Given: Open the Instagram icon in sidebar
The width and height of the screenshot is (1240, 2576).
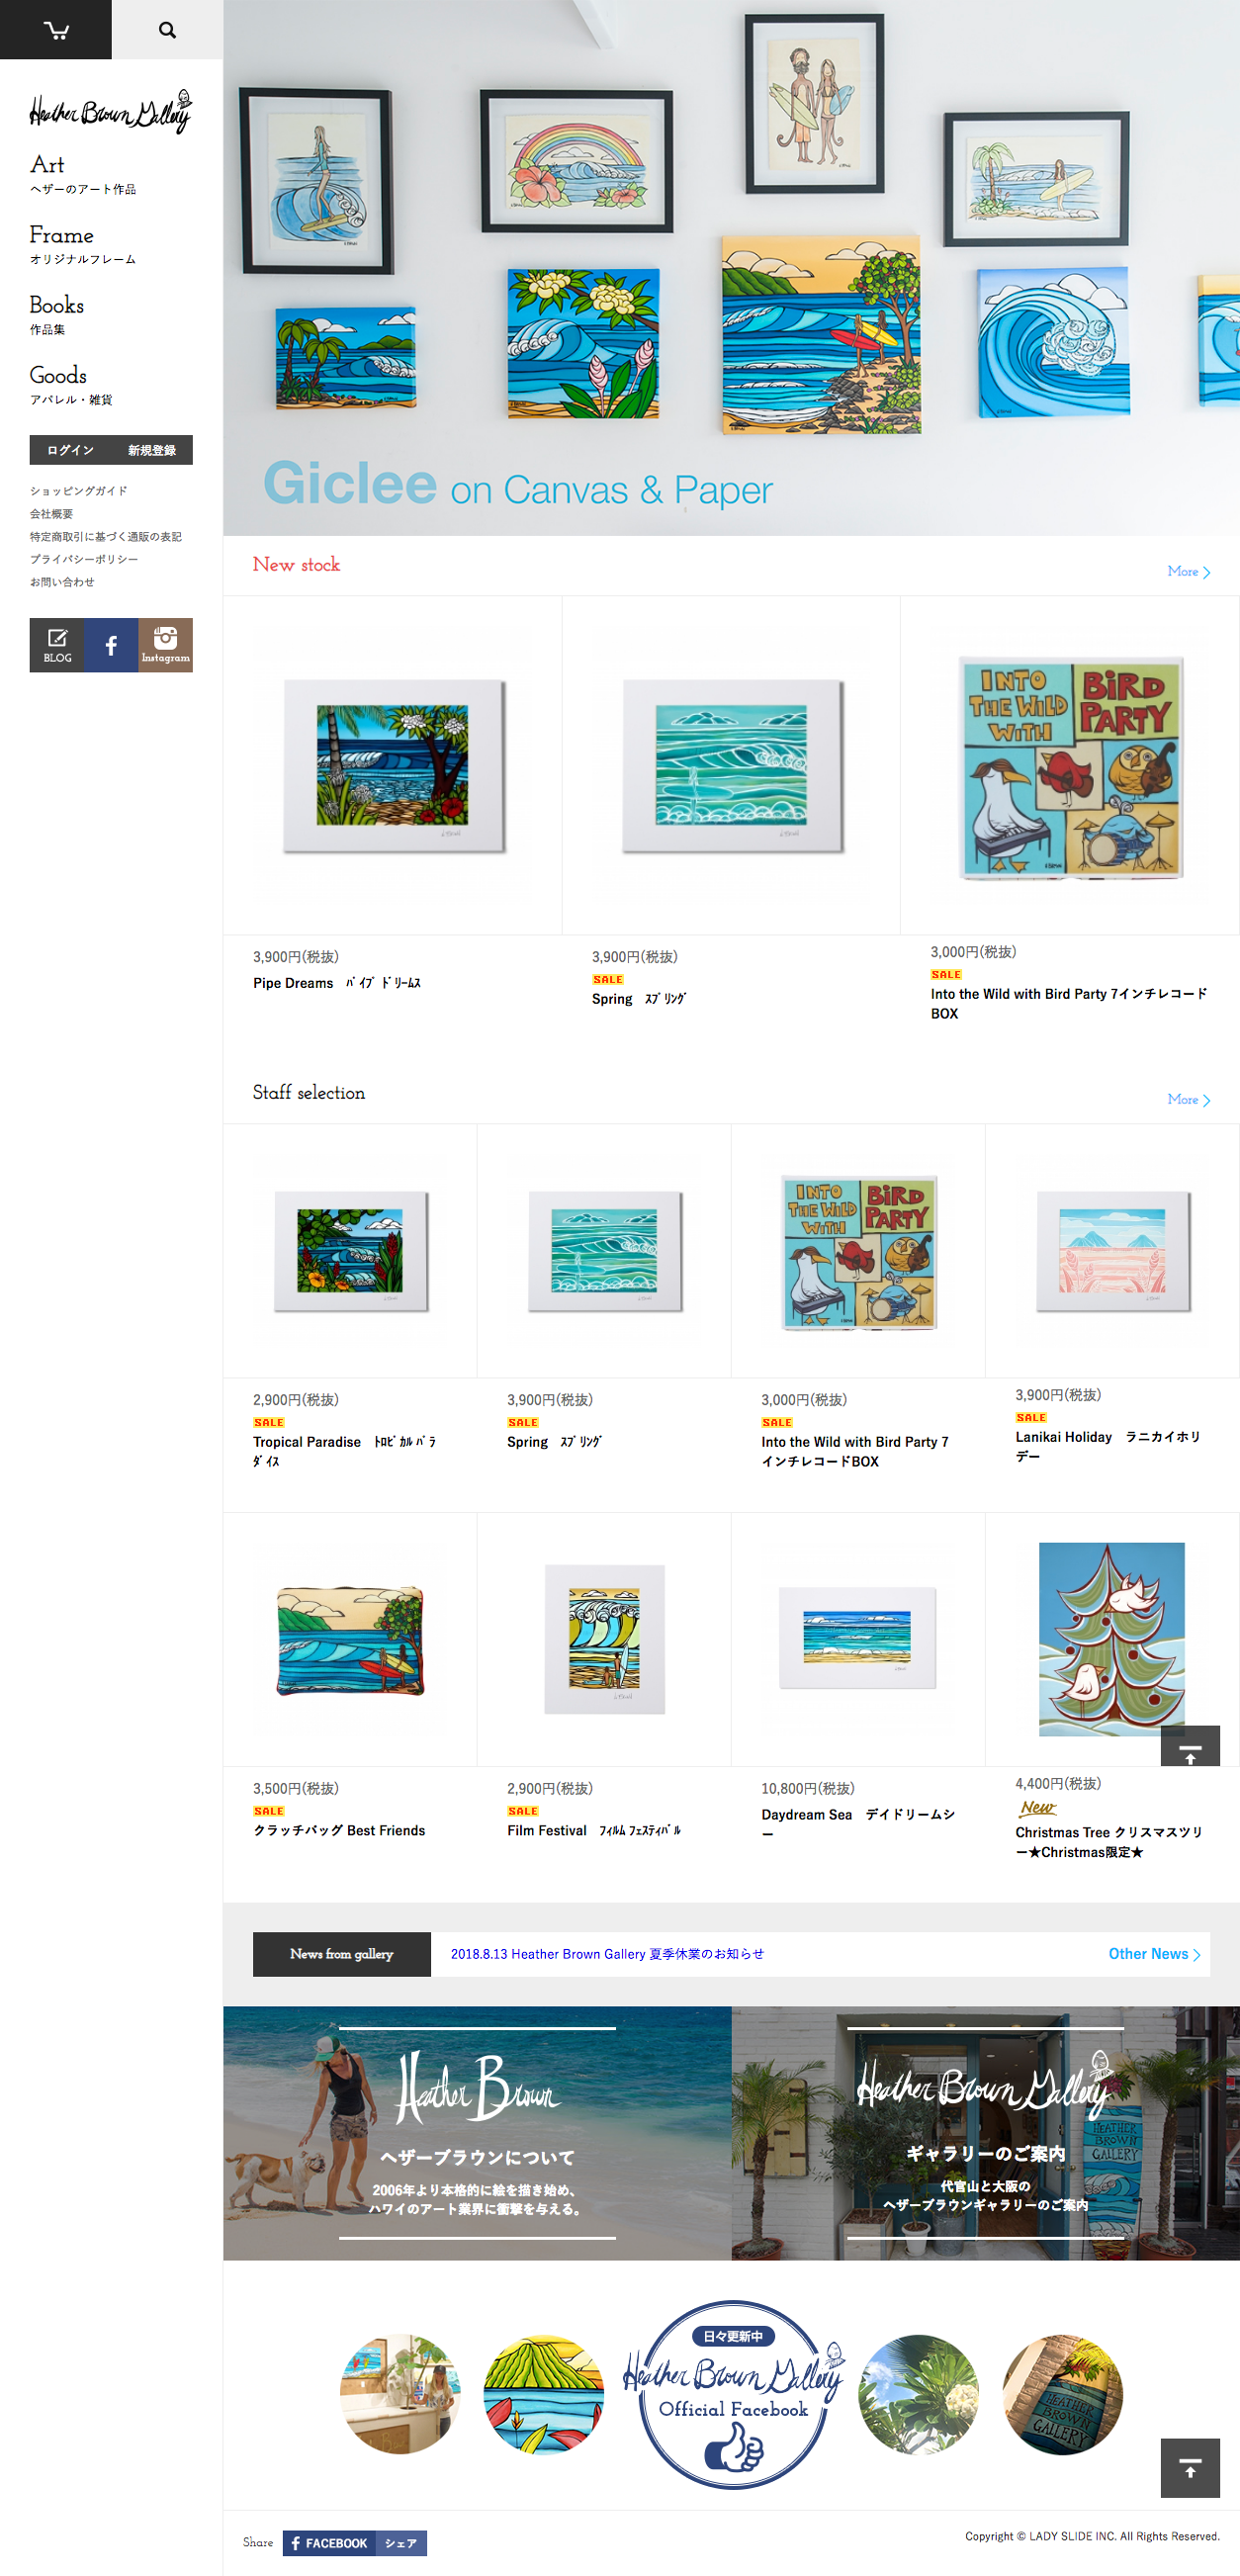Looking at the screenshot, I should pyautogui.click(x=165, y=645).
